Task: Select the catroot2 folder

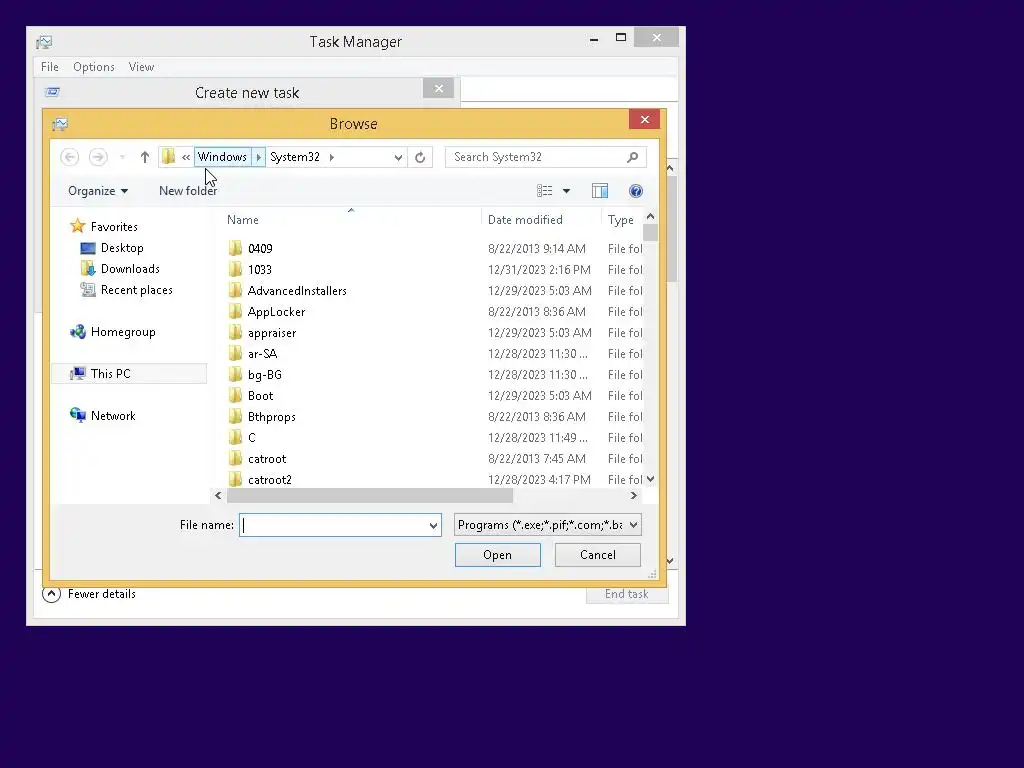Action: (270, 479)
